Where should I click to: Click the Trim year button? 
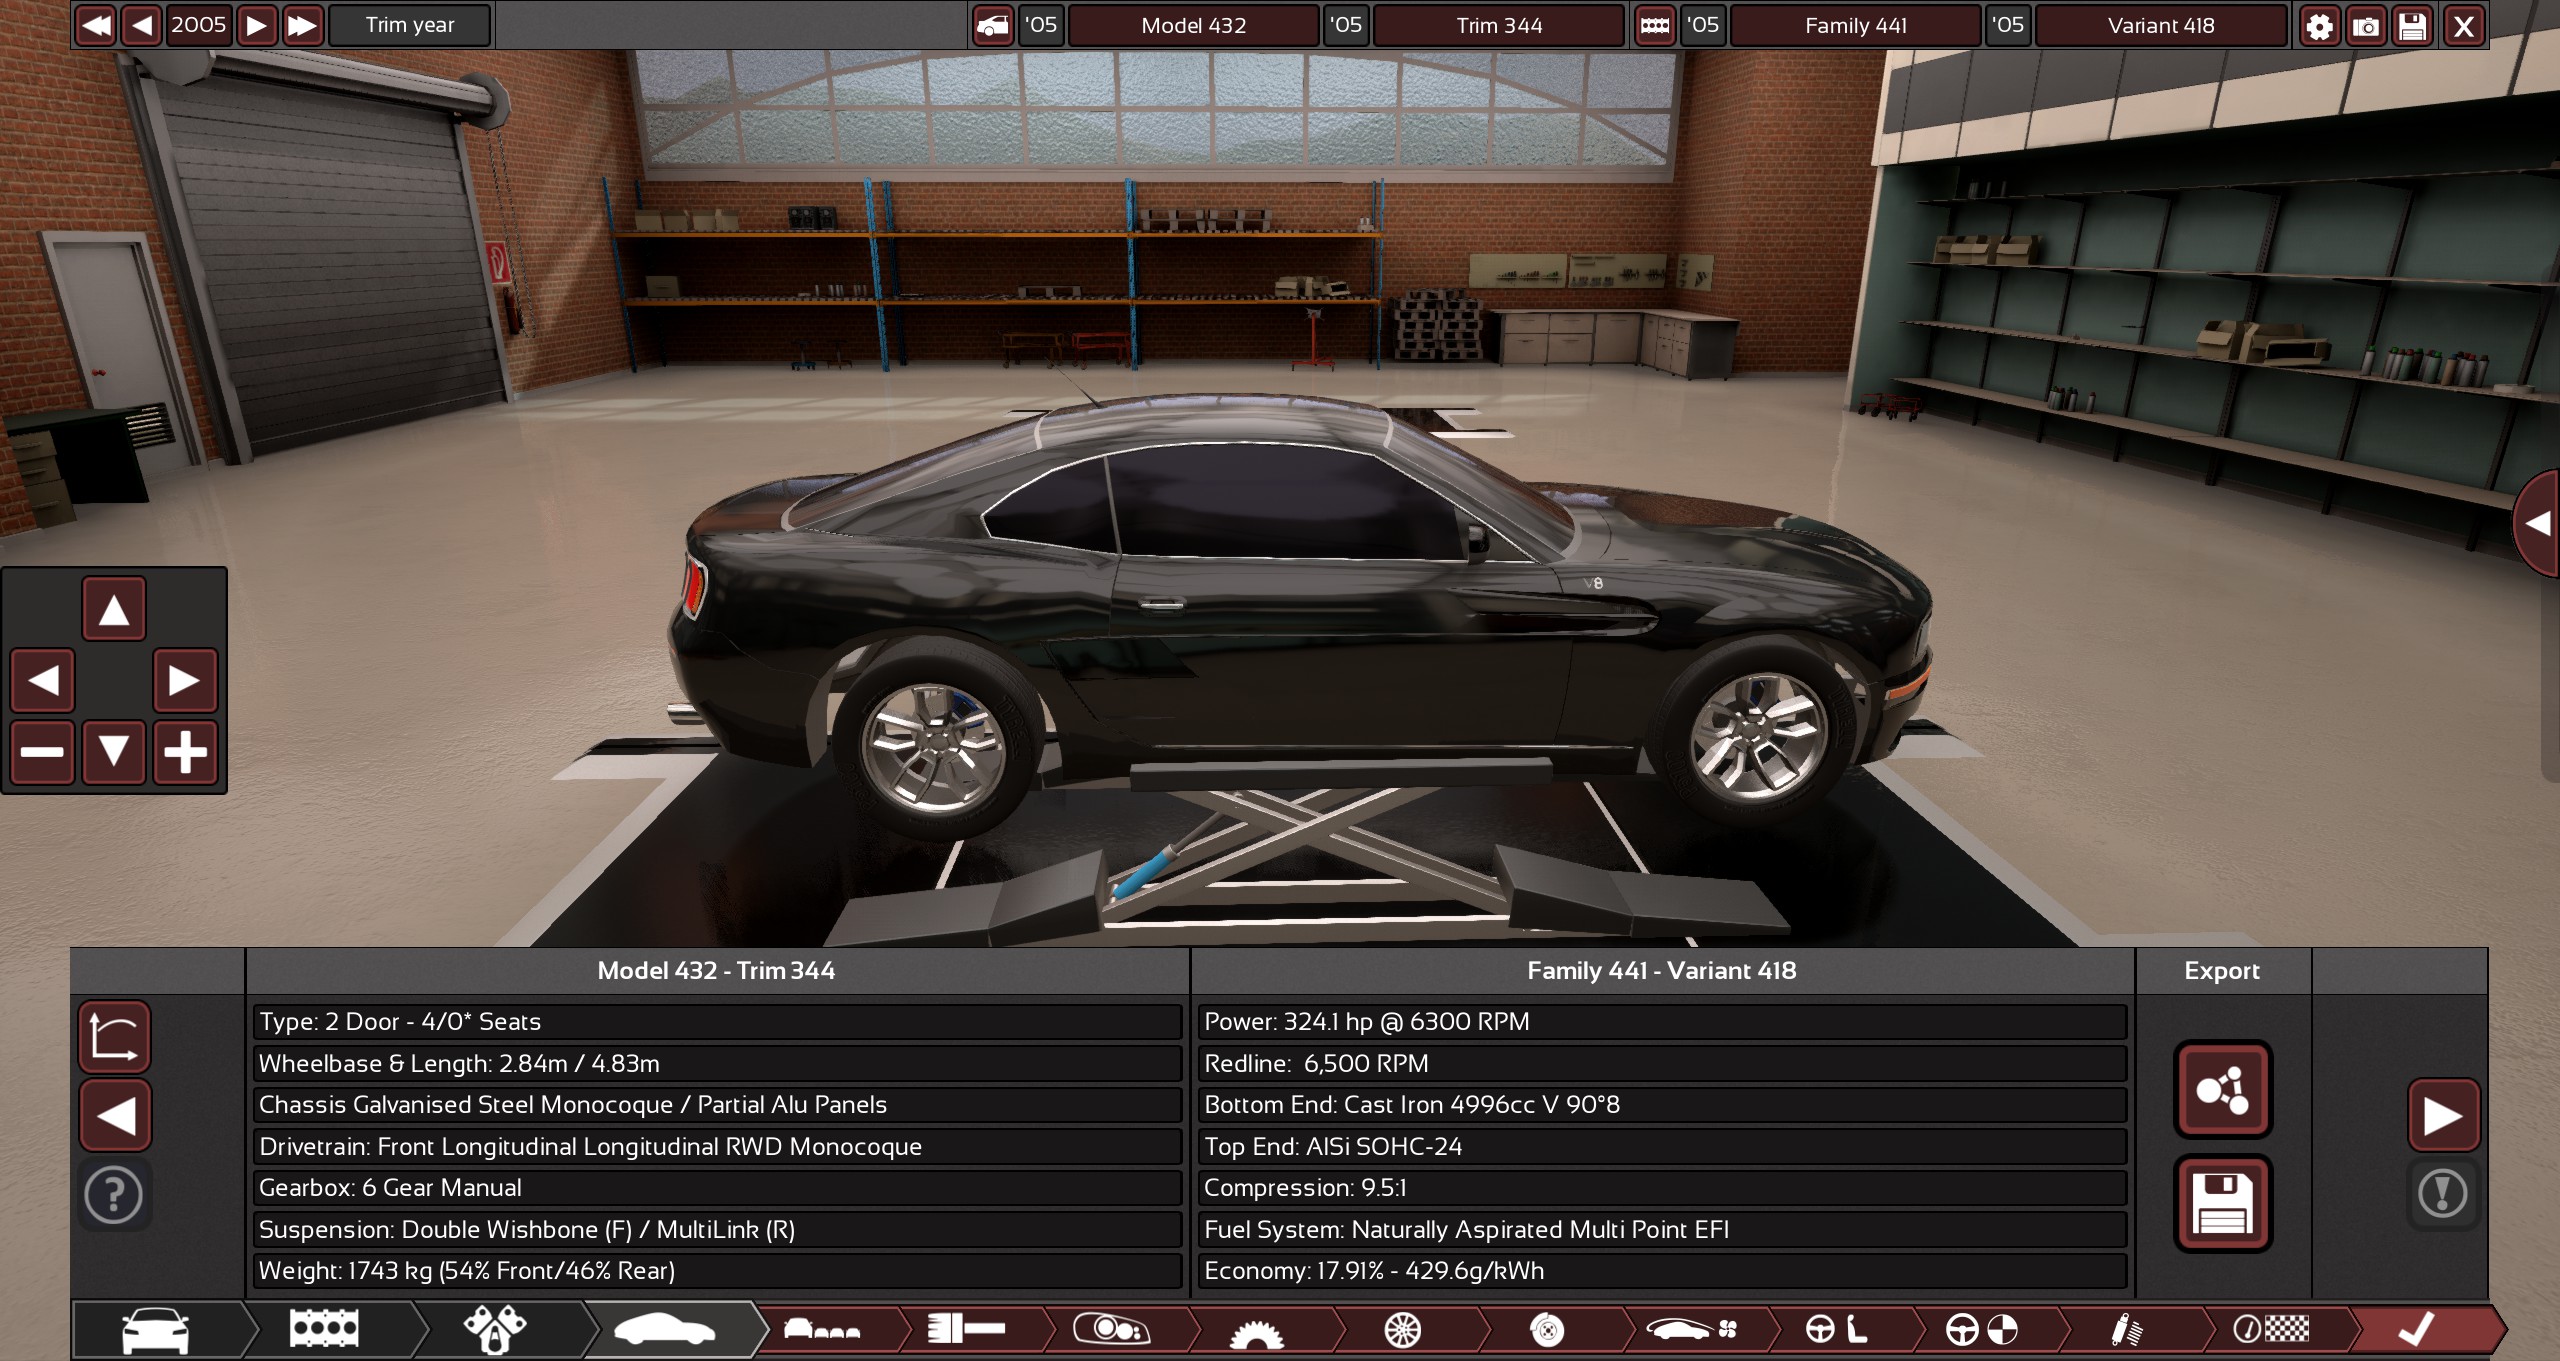tap(410, 25)
